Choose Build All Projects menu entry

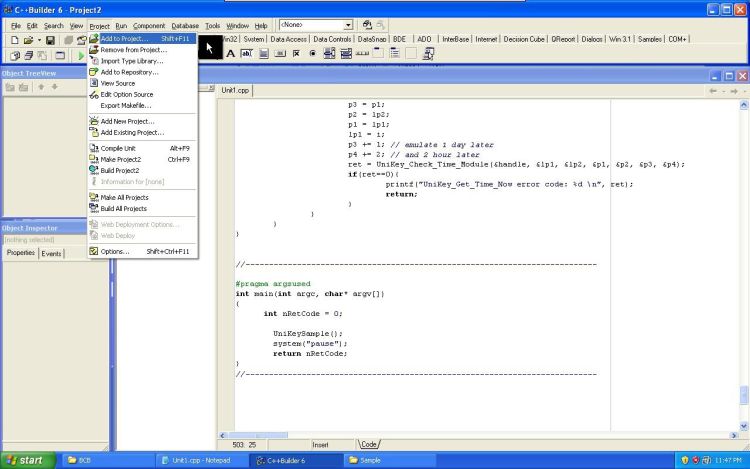[143, 208]
